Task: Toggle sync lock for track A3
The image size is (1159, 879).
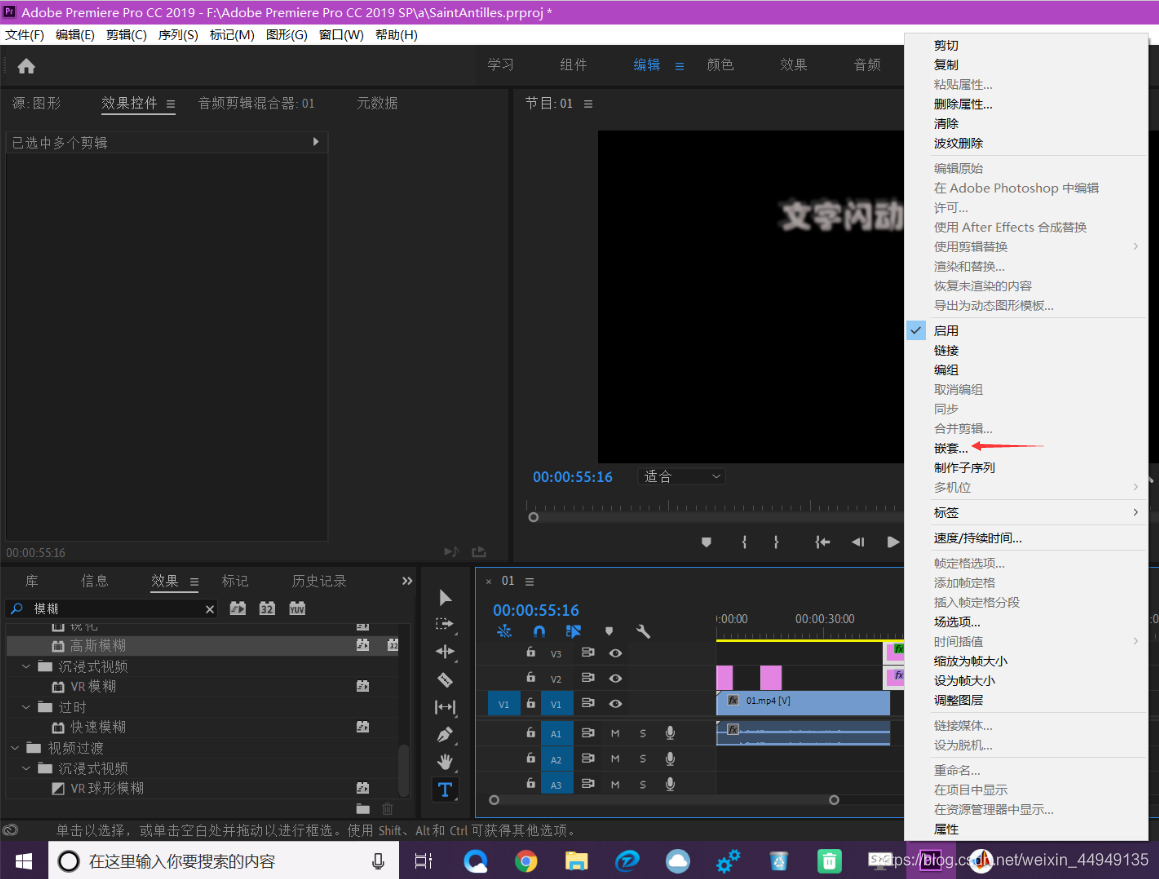Action: coord(588,784)
